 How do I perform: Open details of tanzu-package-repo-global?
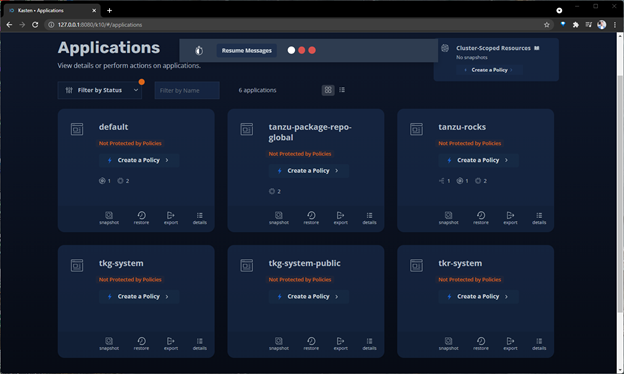[369, 218]
